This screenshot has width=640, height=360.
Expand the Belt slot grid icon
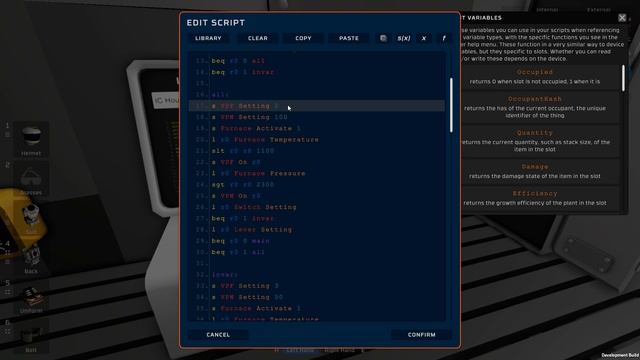coord(7,331)
